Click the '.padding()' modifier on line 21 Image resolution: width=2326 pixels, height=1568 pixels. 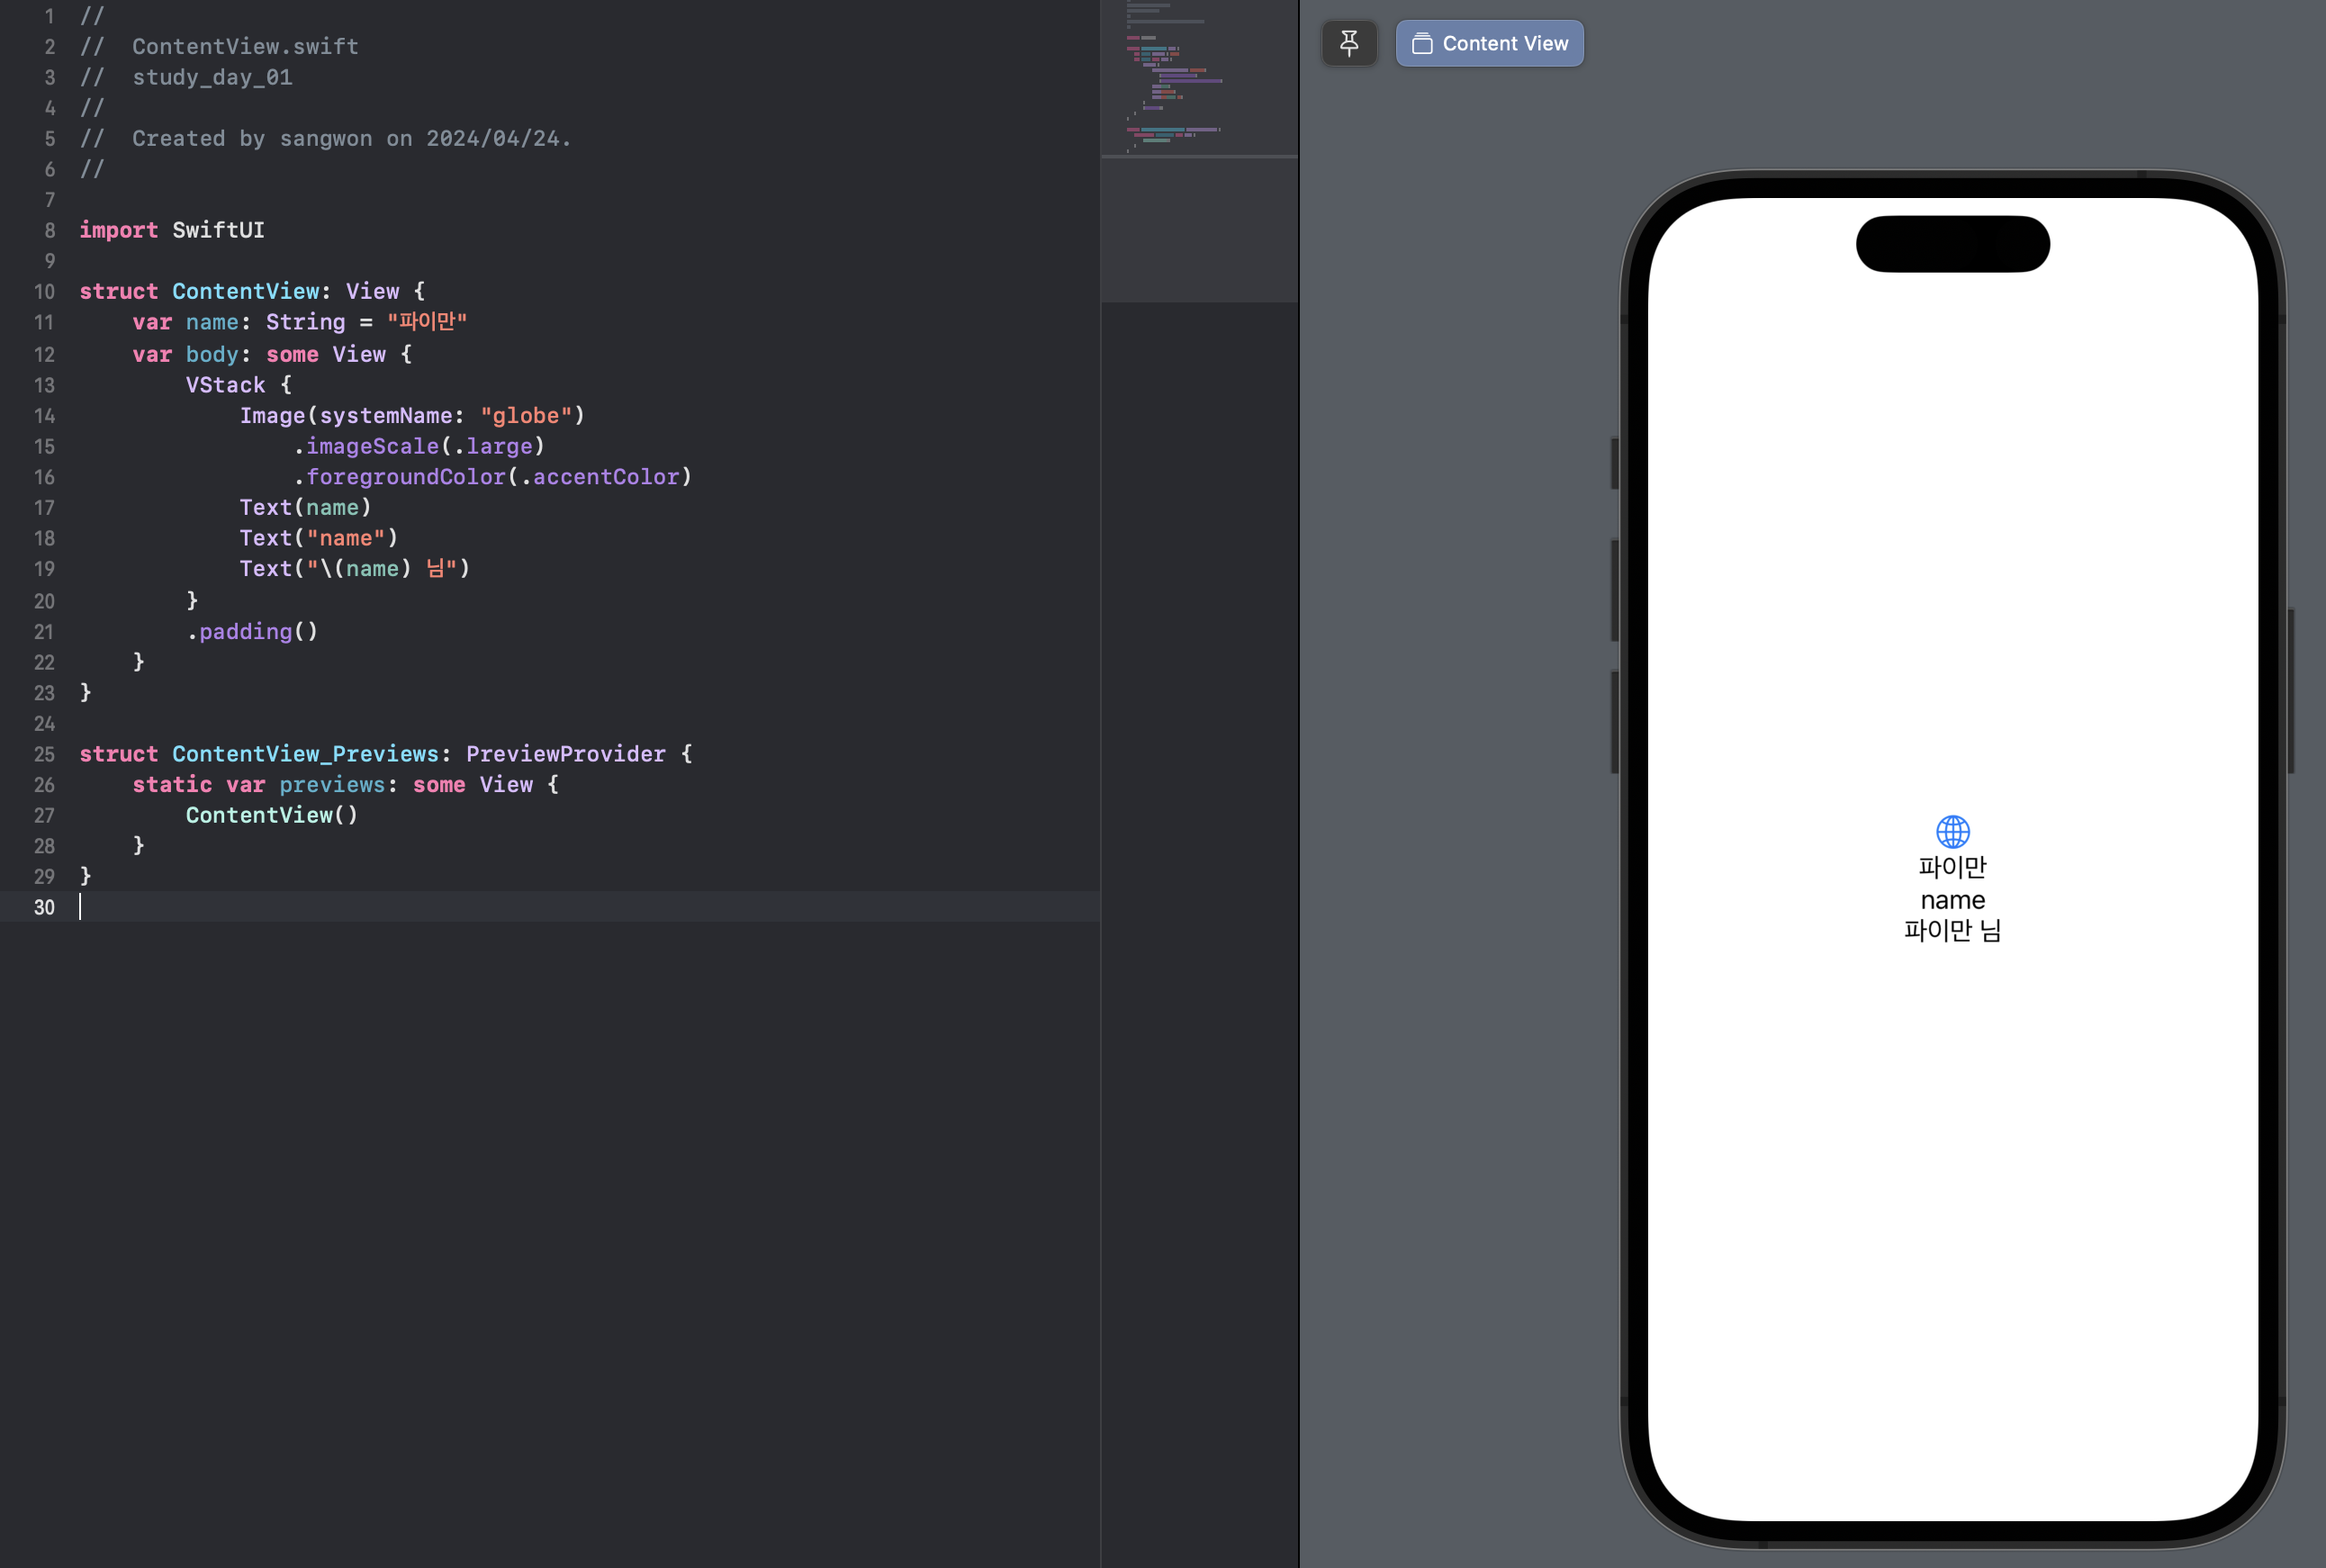[252, 632]
